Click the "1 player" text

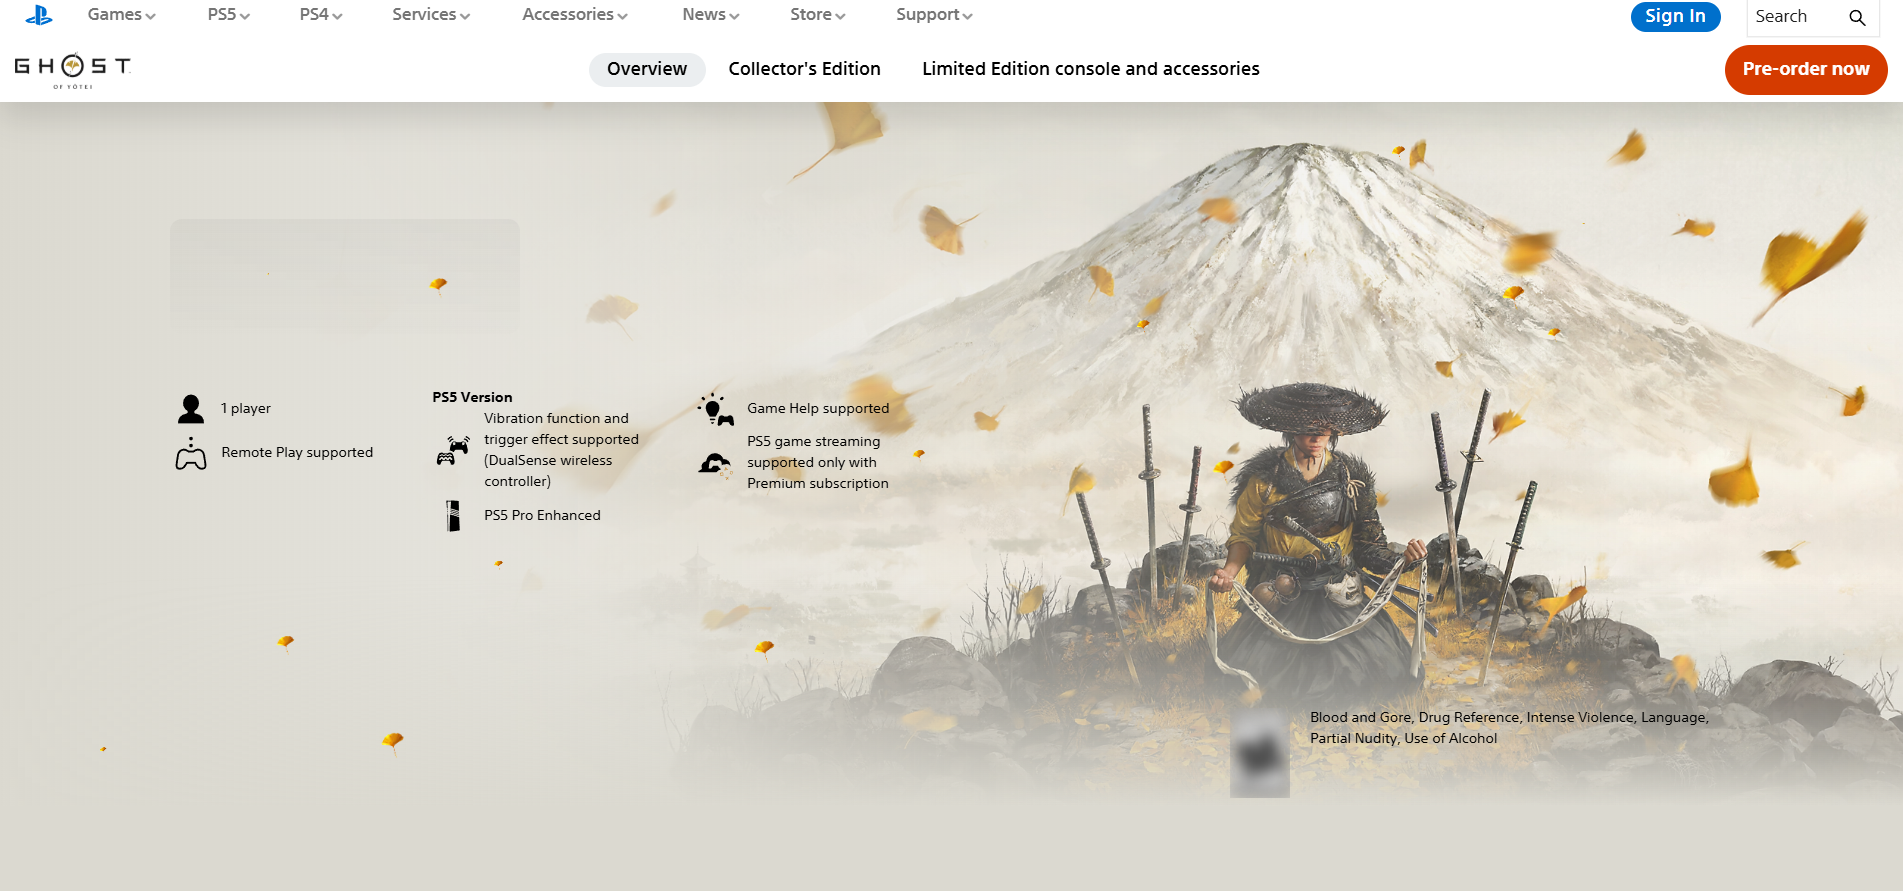(x=246, y=409)
